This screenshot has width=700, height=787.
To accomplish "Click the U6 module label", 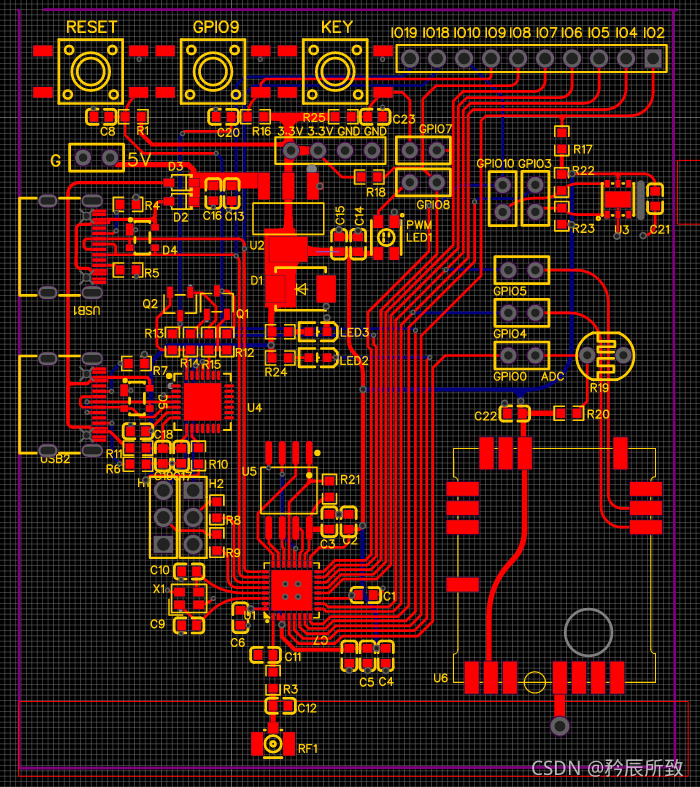I will click(440, 678).
